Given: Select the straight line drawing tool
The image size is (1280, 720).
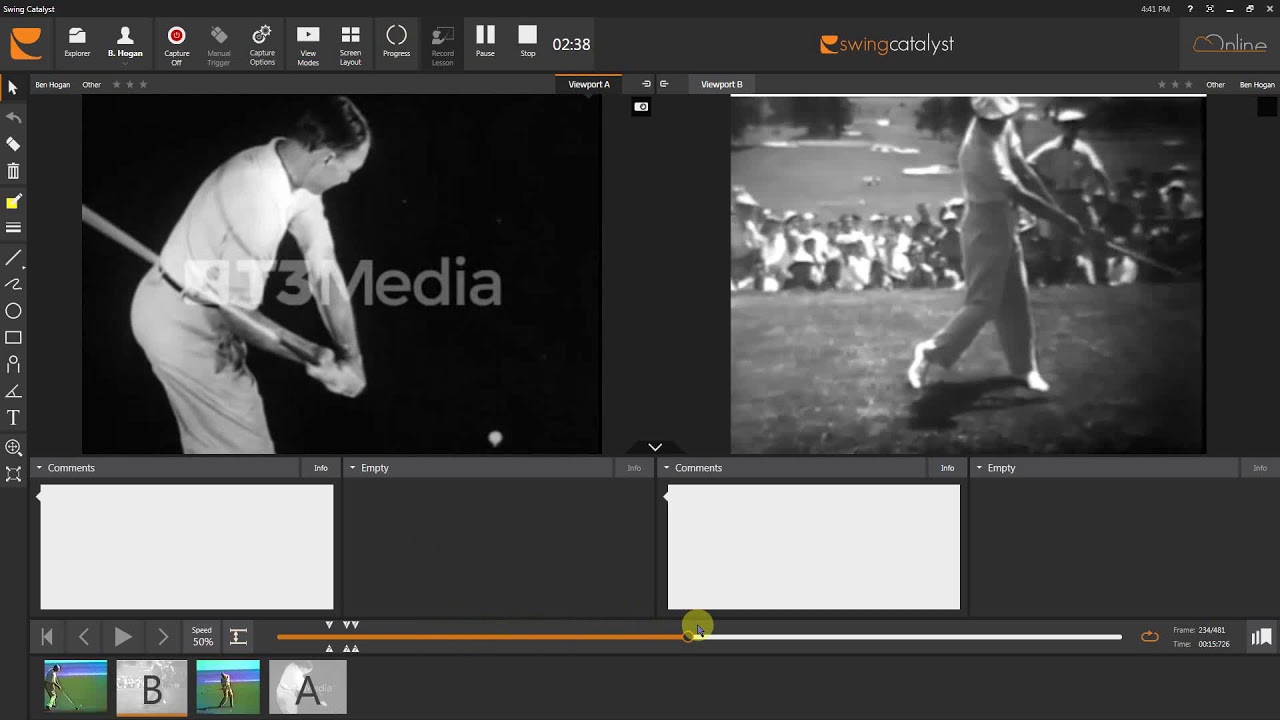Looking at the screenshot, I should tap(13, 258).
